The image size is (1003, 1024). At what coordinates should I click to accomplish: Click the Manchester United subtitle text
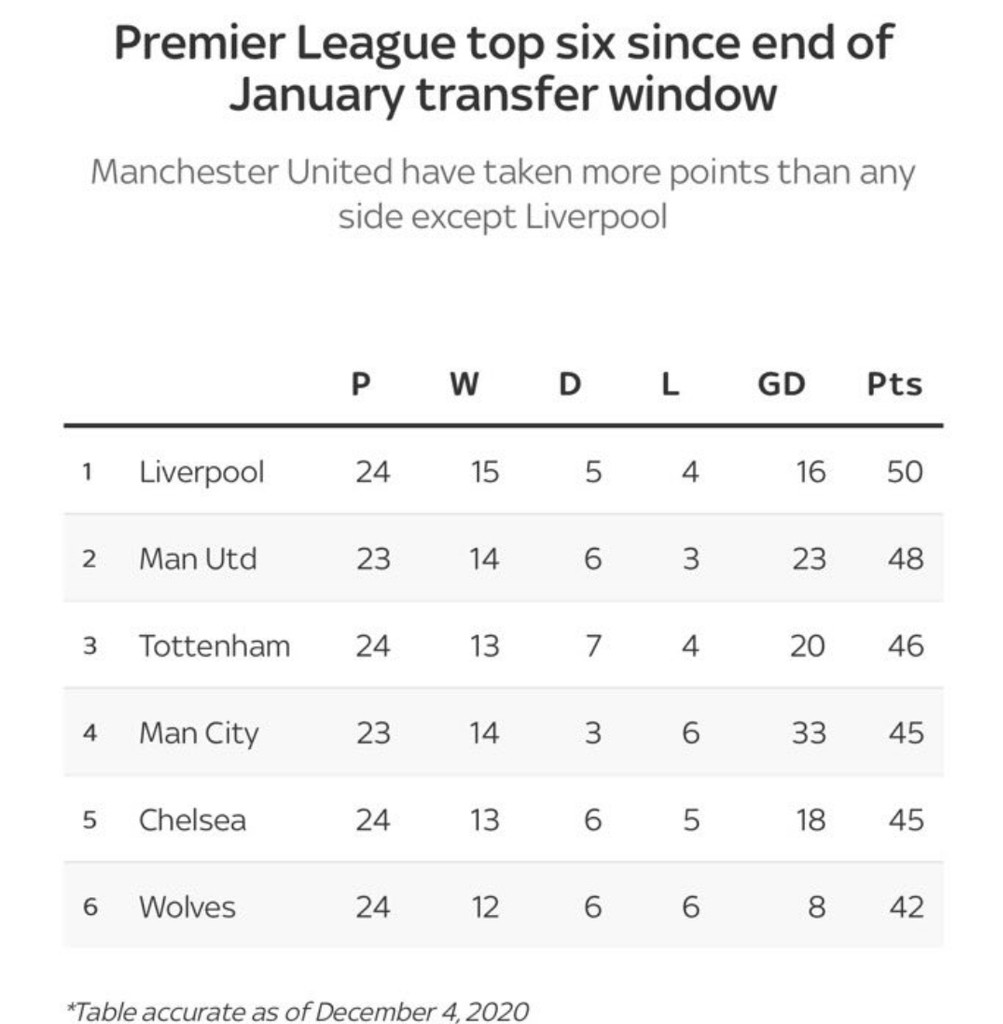pos(502,194)
